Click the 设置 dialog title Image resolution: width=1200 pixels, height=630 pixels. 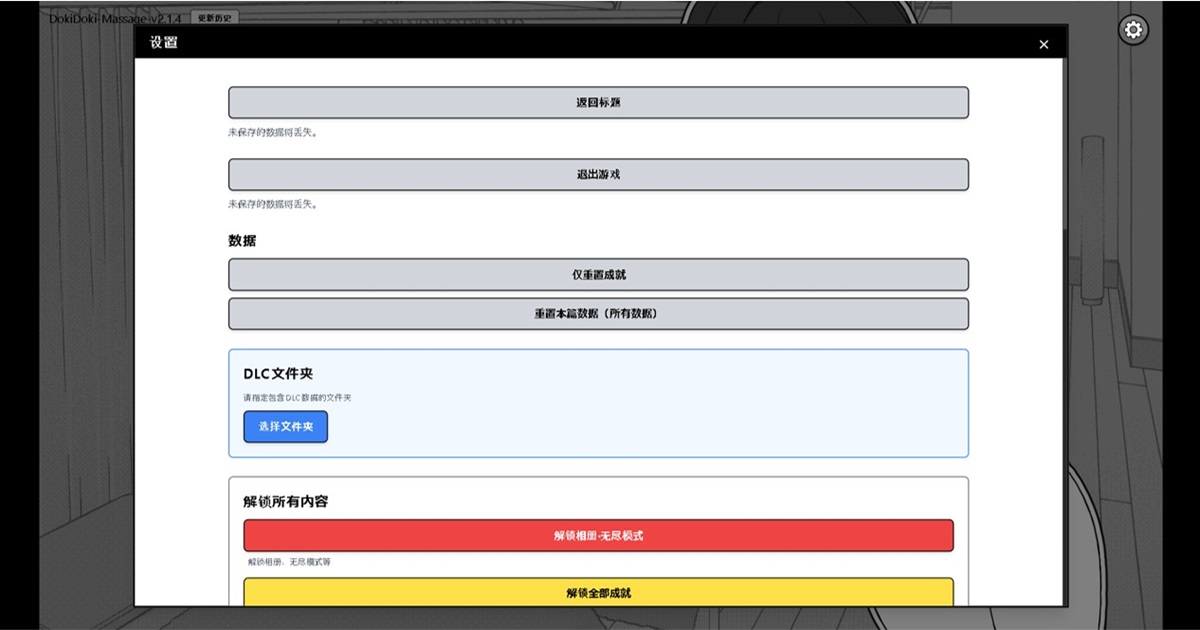[x=163, y=43]
